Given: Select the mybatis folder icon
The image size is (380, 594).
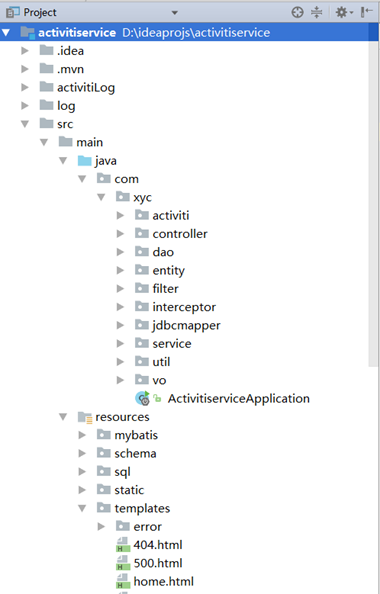Looking at the screenshot, I should [104, 435].
